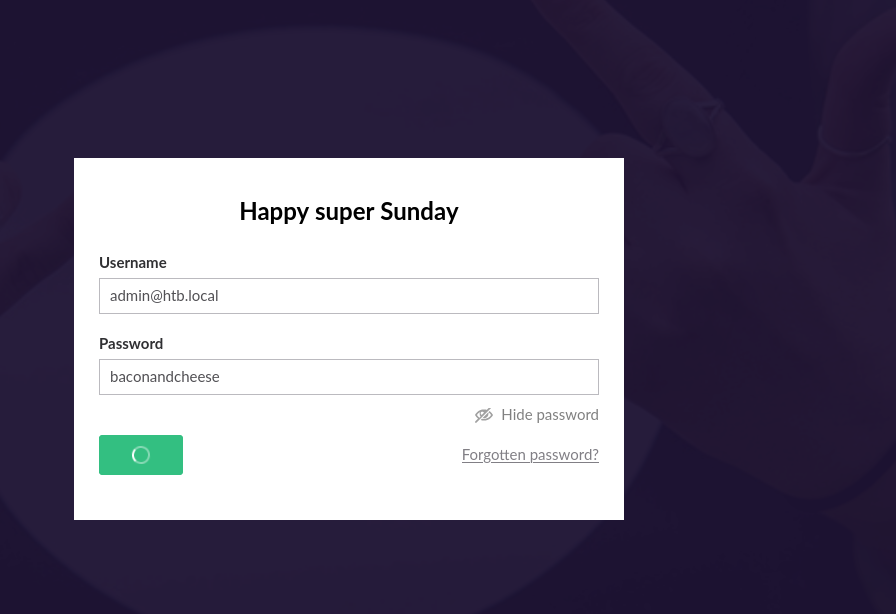Click the baconandcheese text in Password
Screen dimensions: 896x614
pyautogui.click(x=165, y=377)
